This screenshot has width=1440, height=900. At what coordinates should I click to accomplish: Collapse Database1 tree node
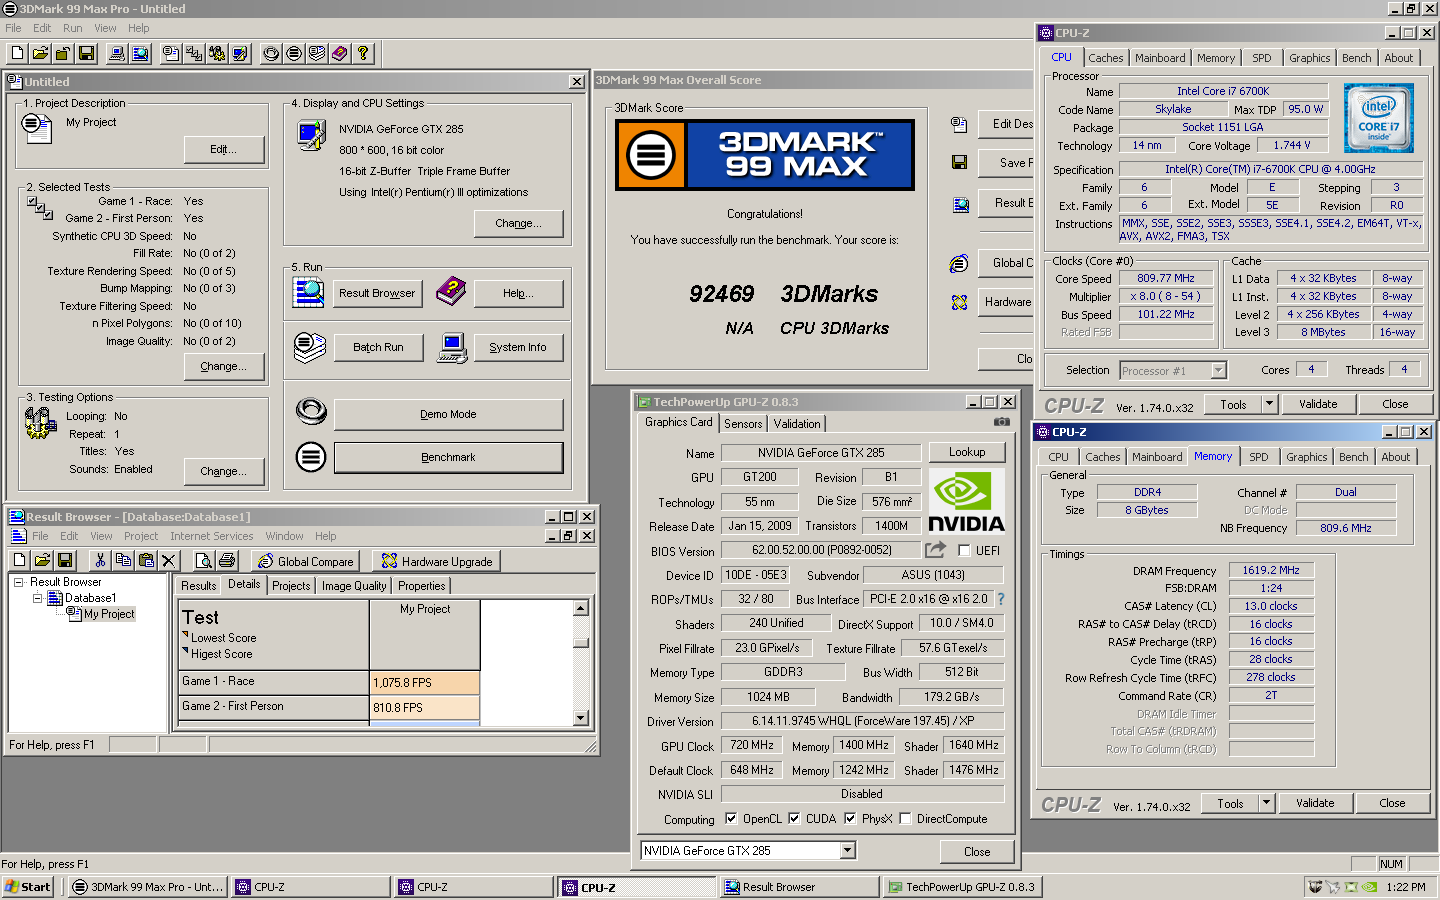[x=38, y=598]
